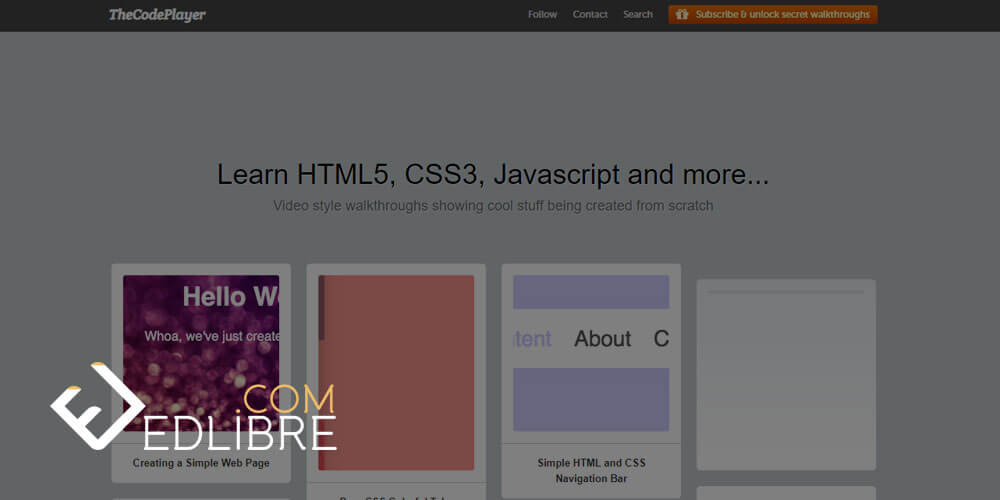This screenshot has width=1000, height=500.
Task: Click Subscribe & unlock secret walkthroughs button
Action: click(x=773, y=15)
